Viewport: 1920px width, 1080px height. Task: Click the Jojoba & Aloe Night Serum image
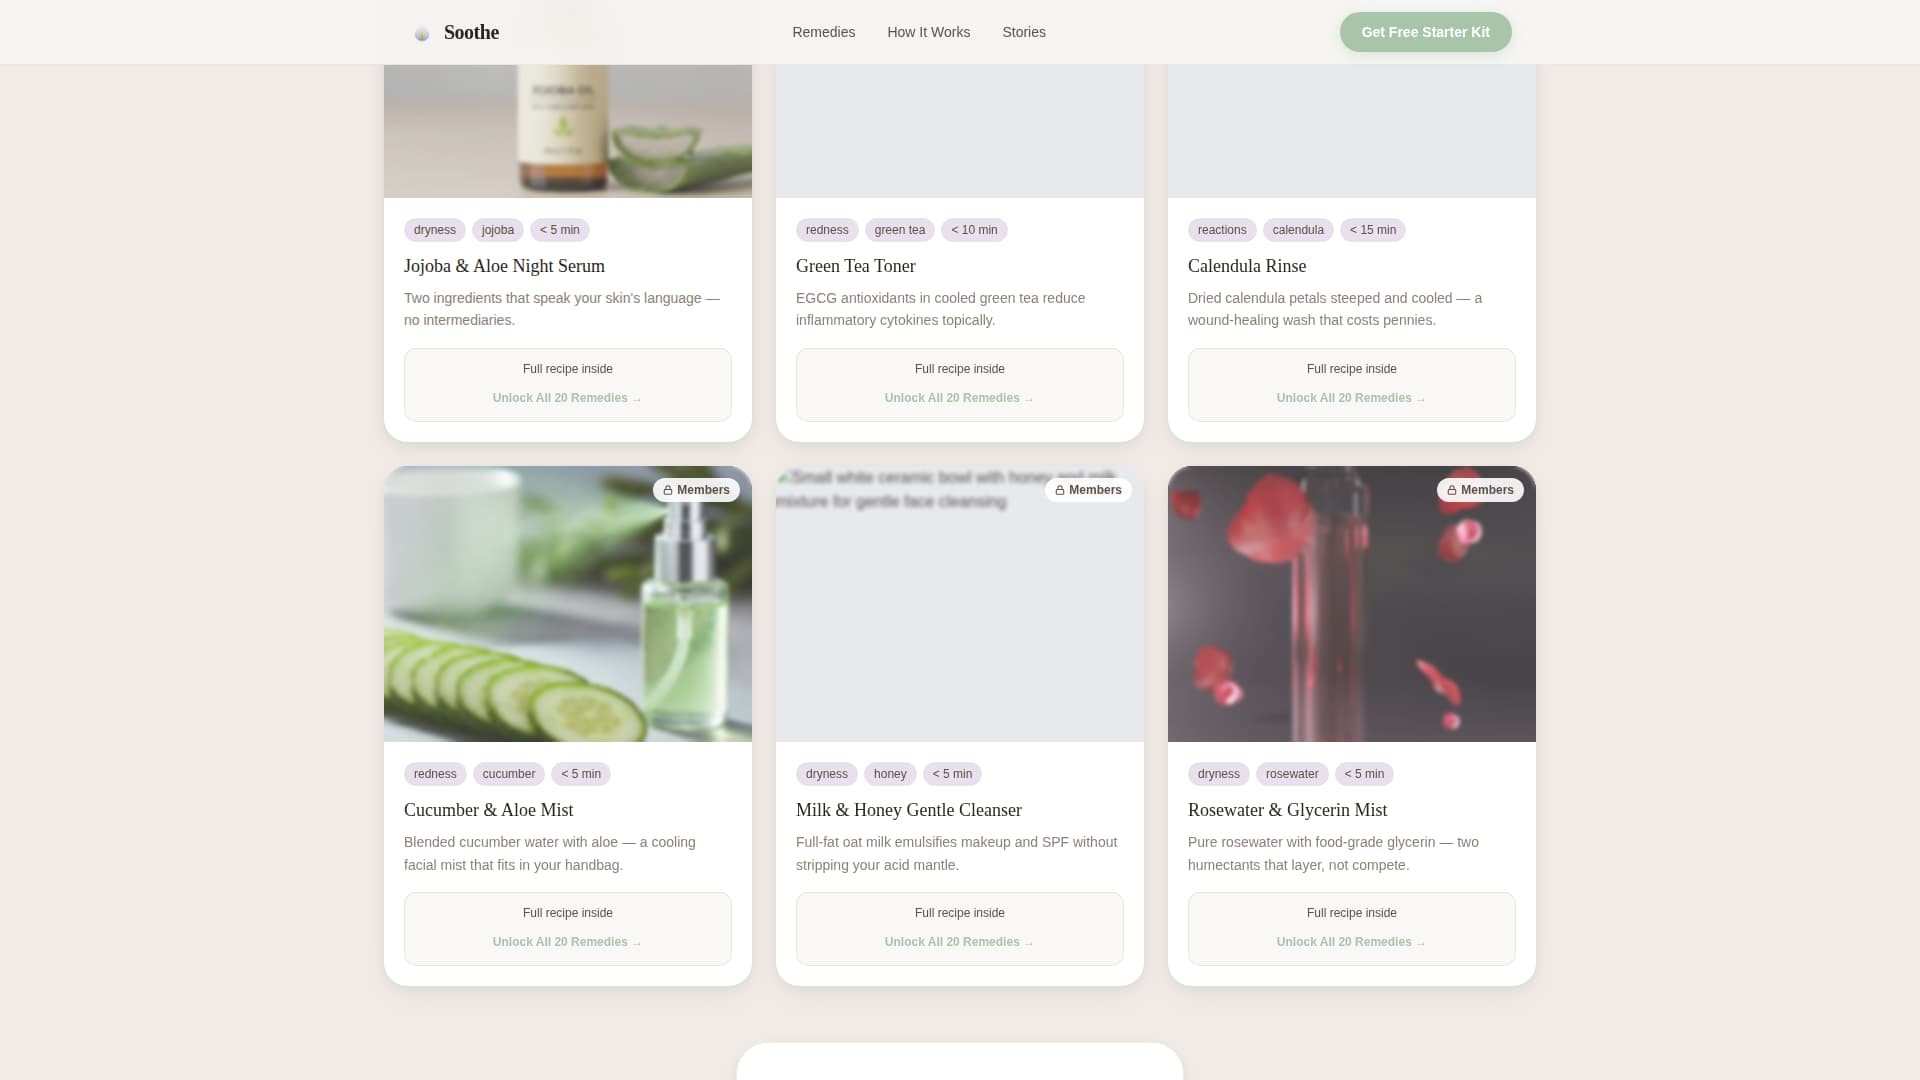pyautogui.click(x=568, y=131)
